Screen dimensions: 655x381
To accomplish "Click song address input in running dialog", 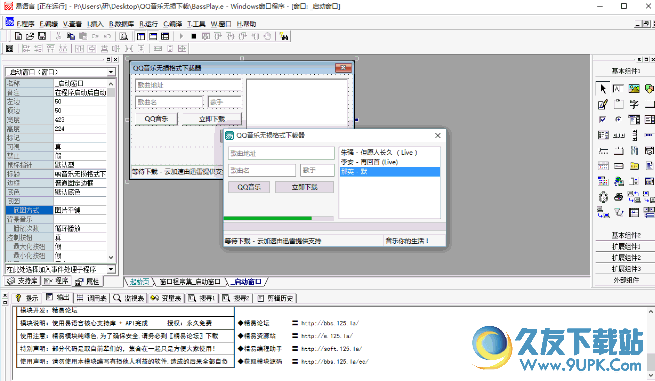I will coord(281,153).
